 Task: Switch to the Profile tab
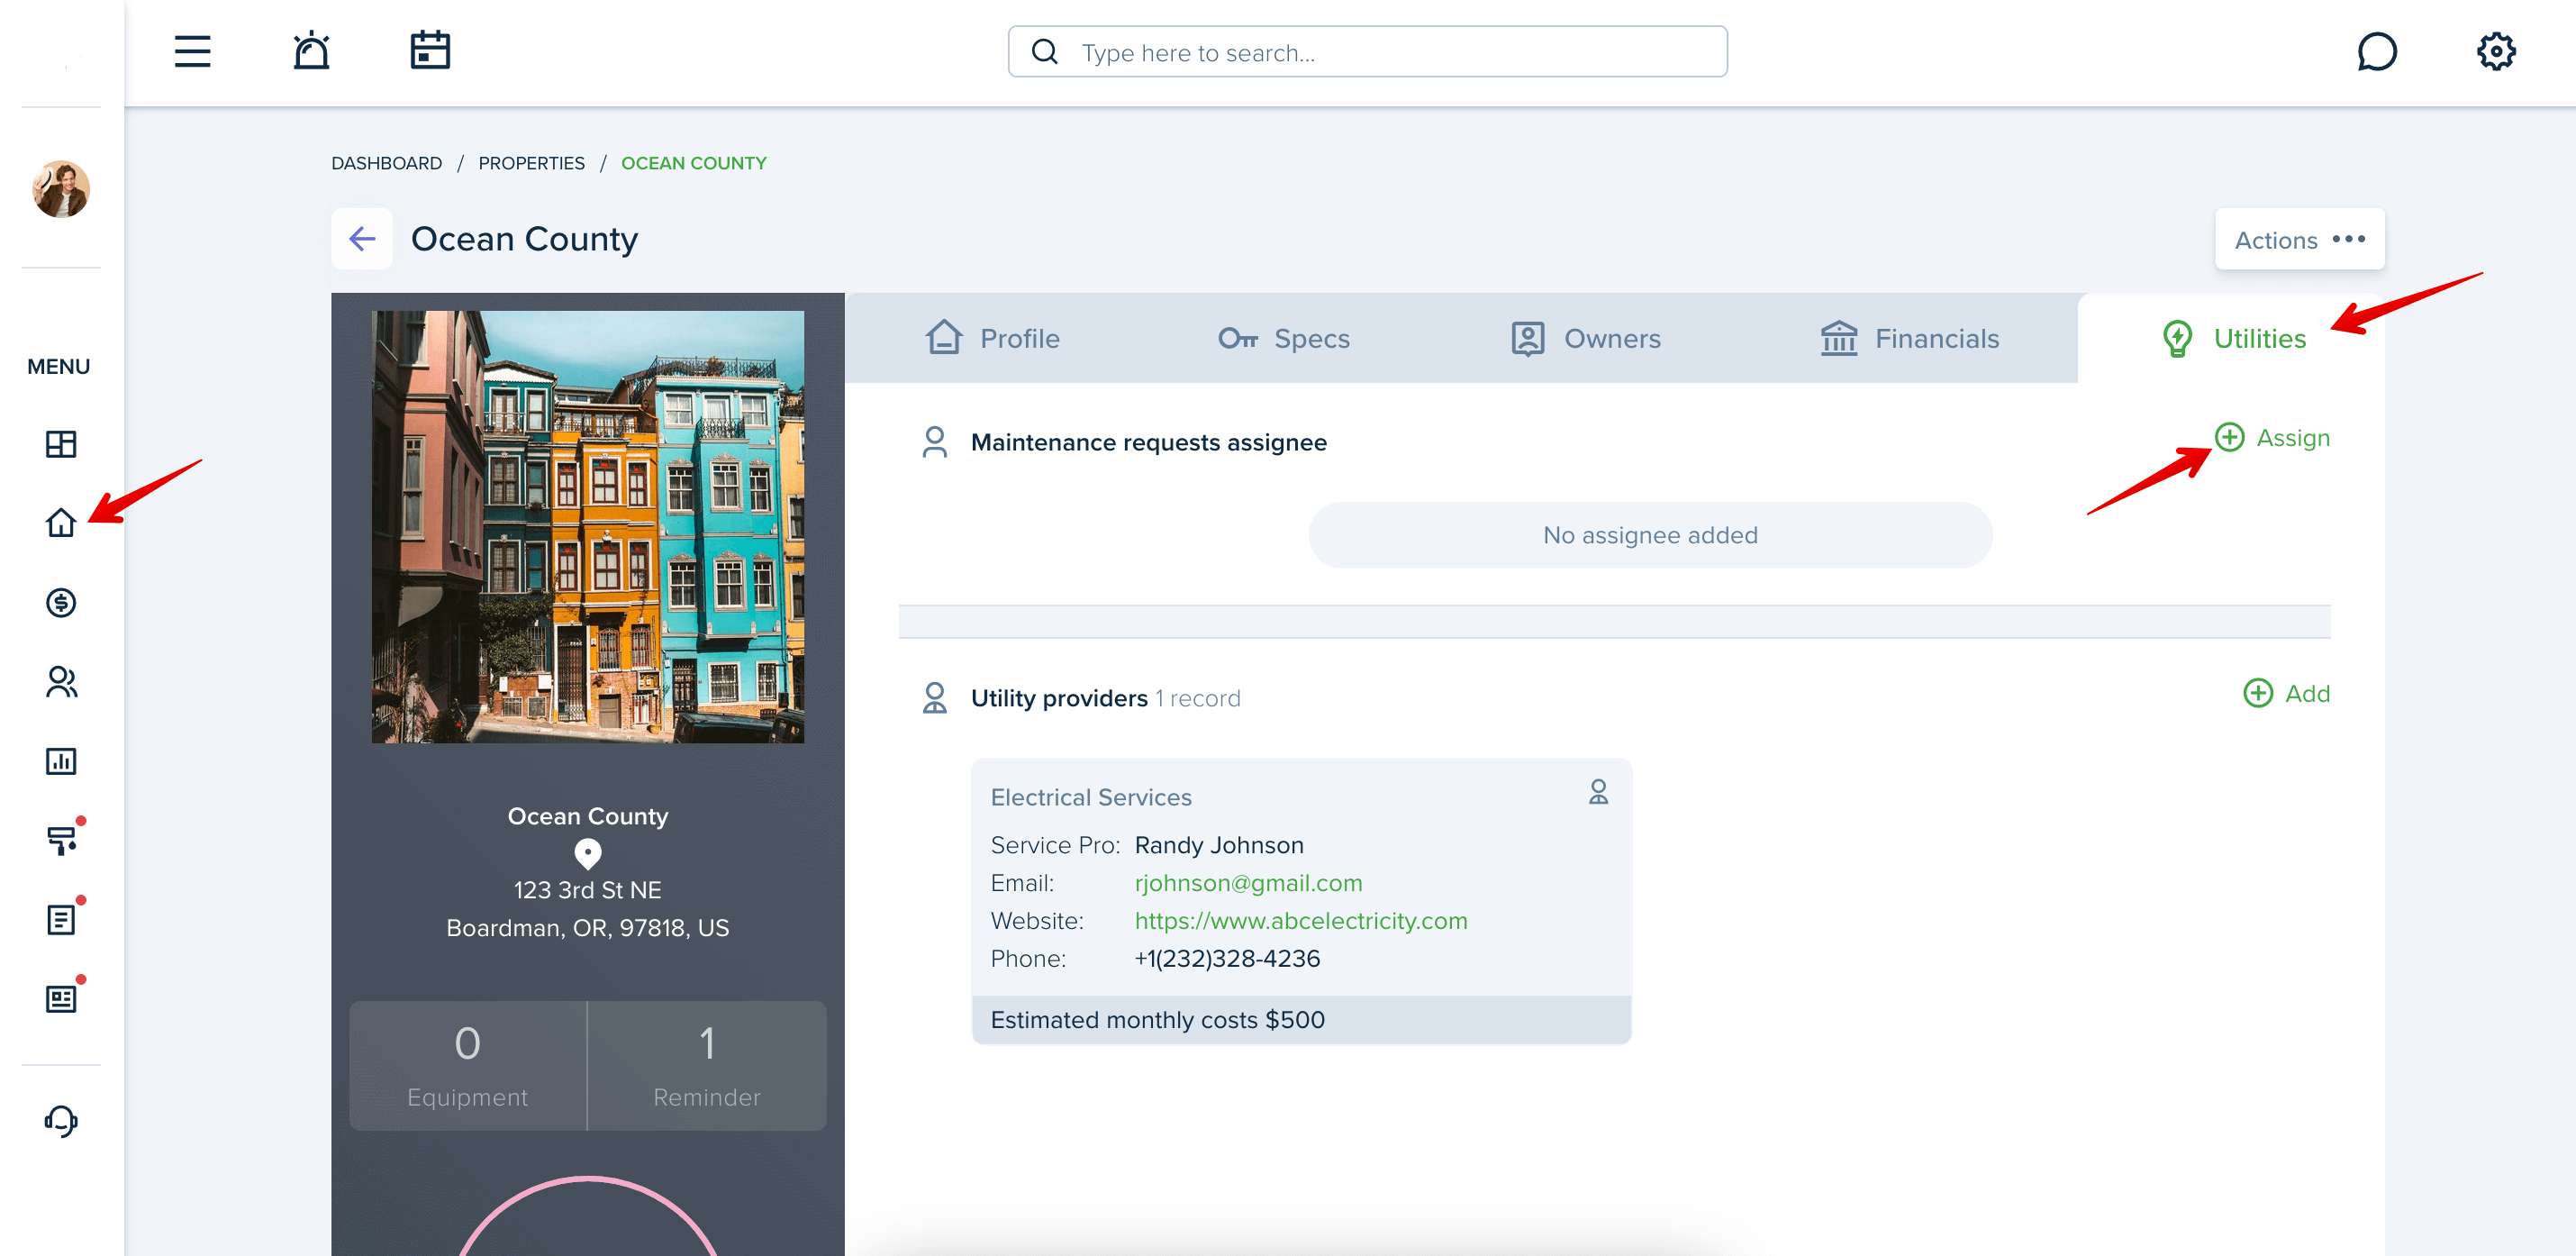[x=992, y=339]
